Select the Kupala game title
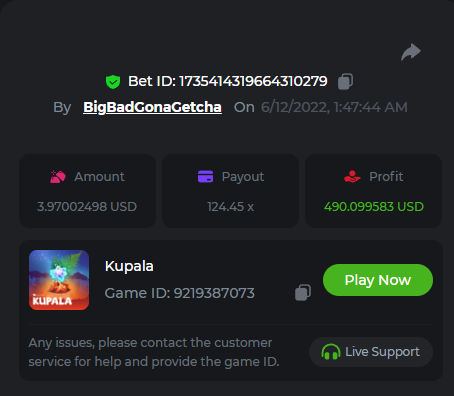 pos(129,266)
